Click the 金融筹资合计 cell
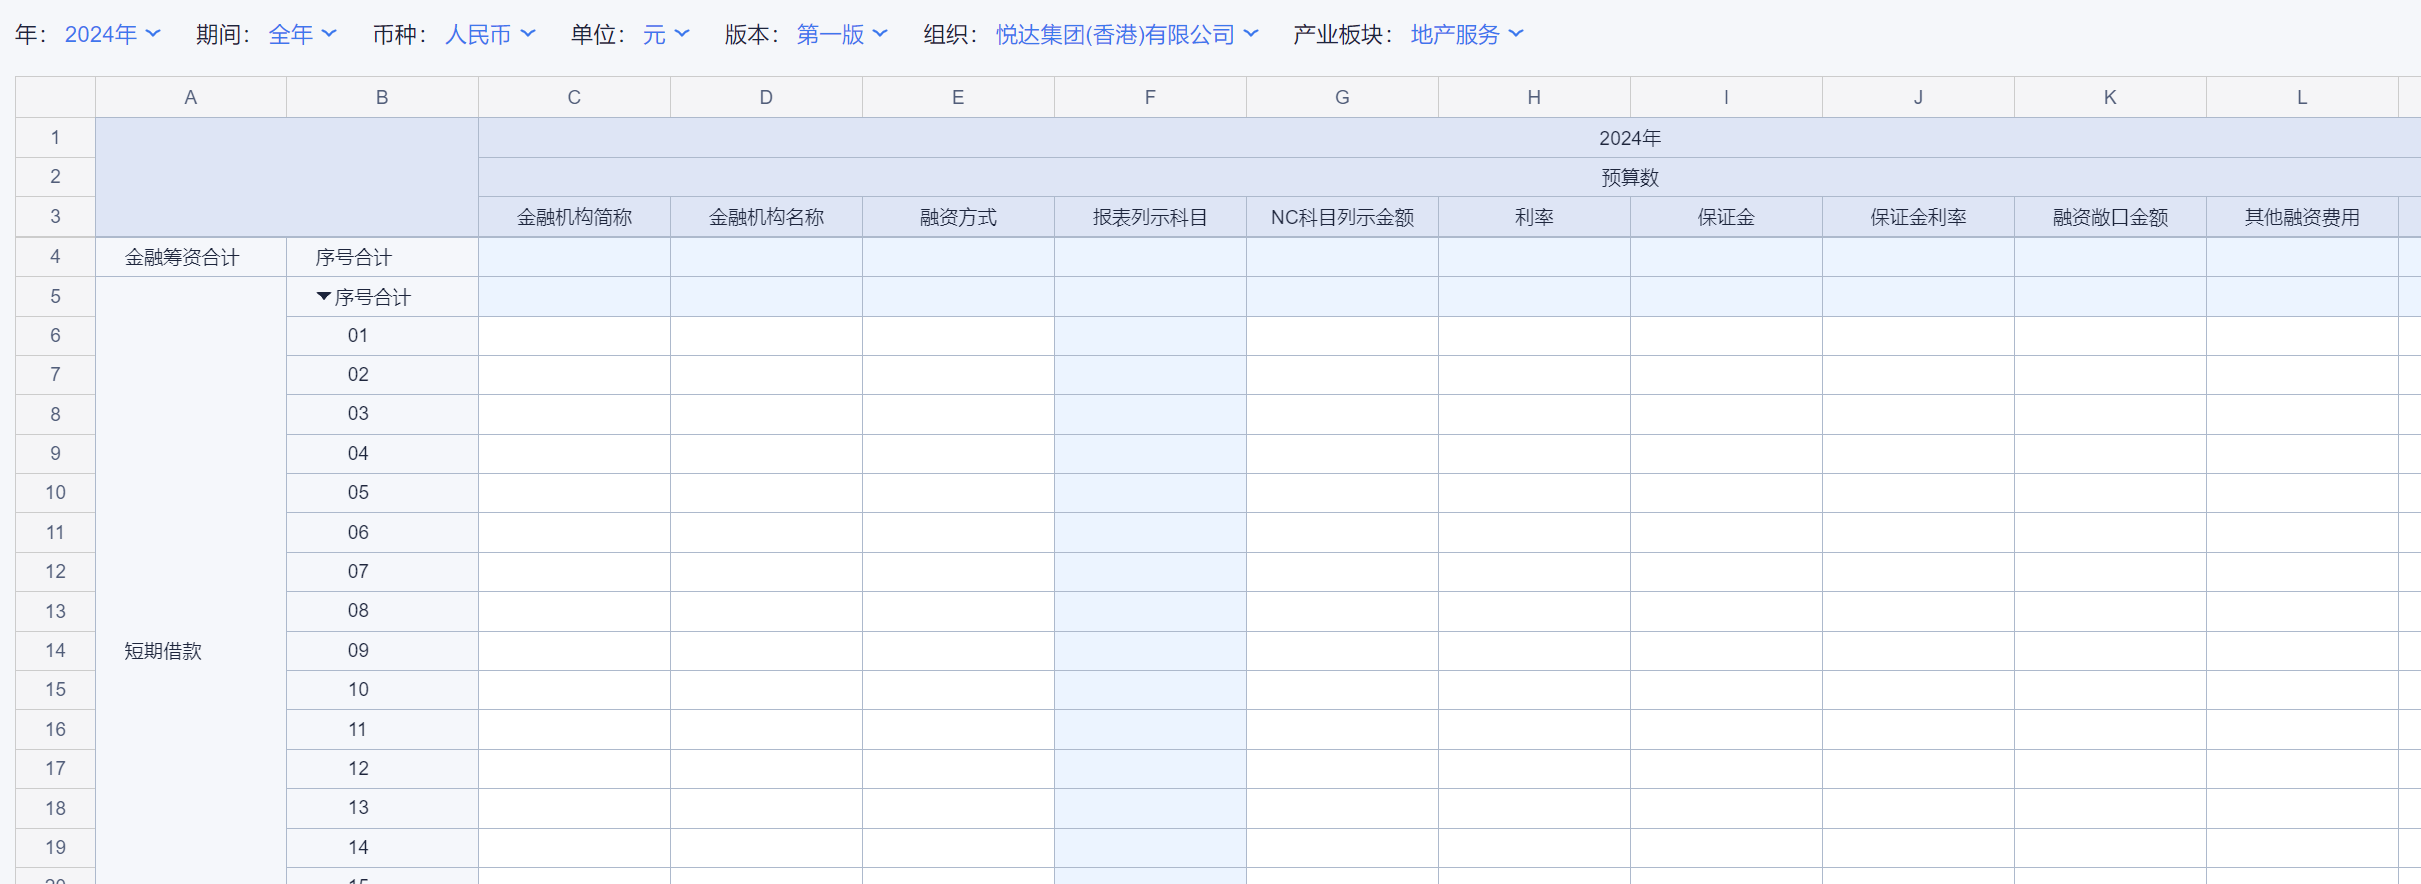Viewport: 2421px width, 884px height. 182,257
